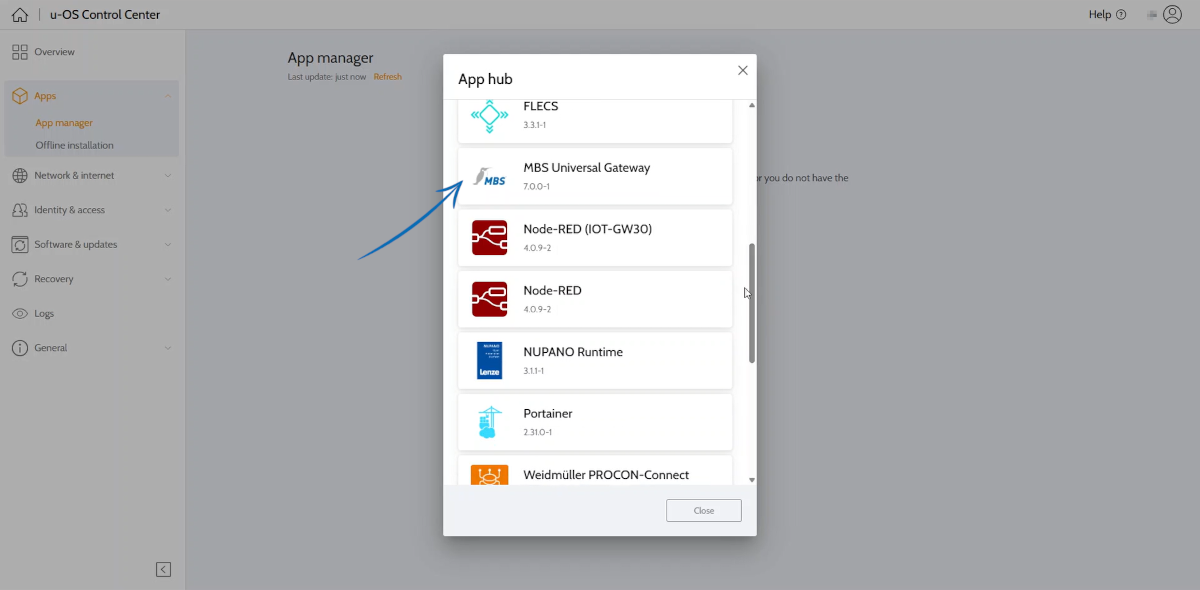Select the FLECS app icon
The width and height of the screenshot is (1200, 590).
coord(489,115)
